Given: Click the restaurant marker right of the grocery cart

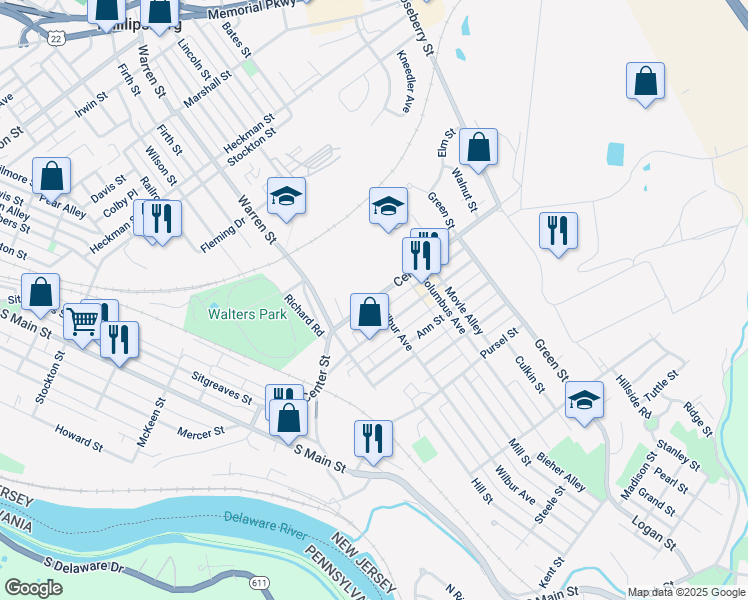Looking at the screenshot, I should [119, 338].
